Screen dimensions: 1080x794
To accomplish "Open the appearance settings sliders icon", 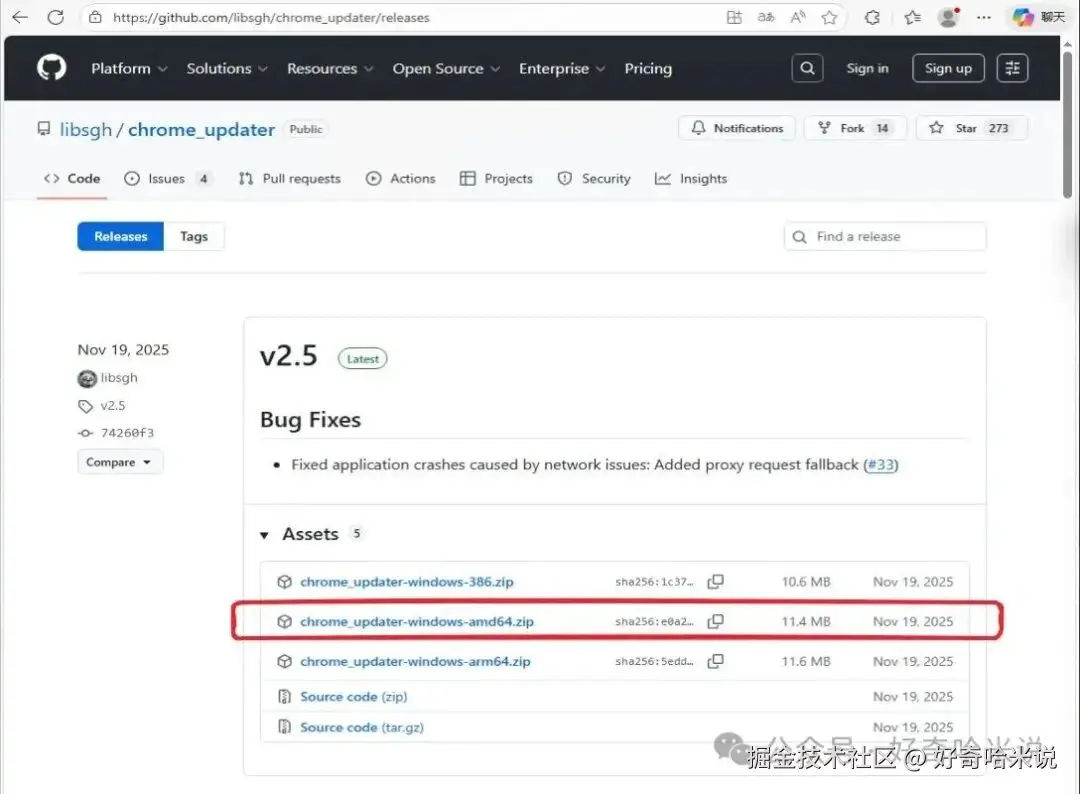I will point(1012,68).
